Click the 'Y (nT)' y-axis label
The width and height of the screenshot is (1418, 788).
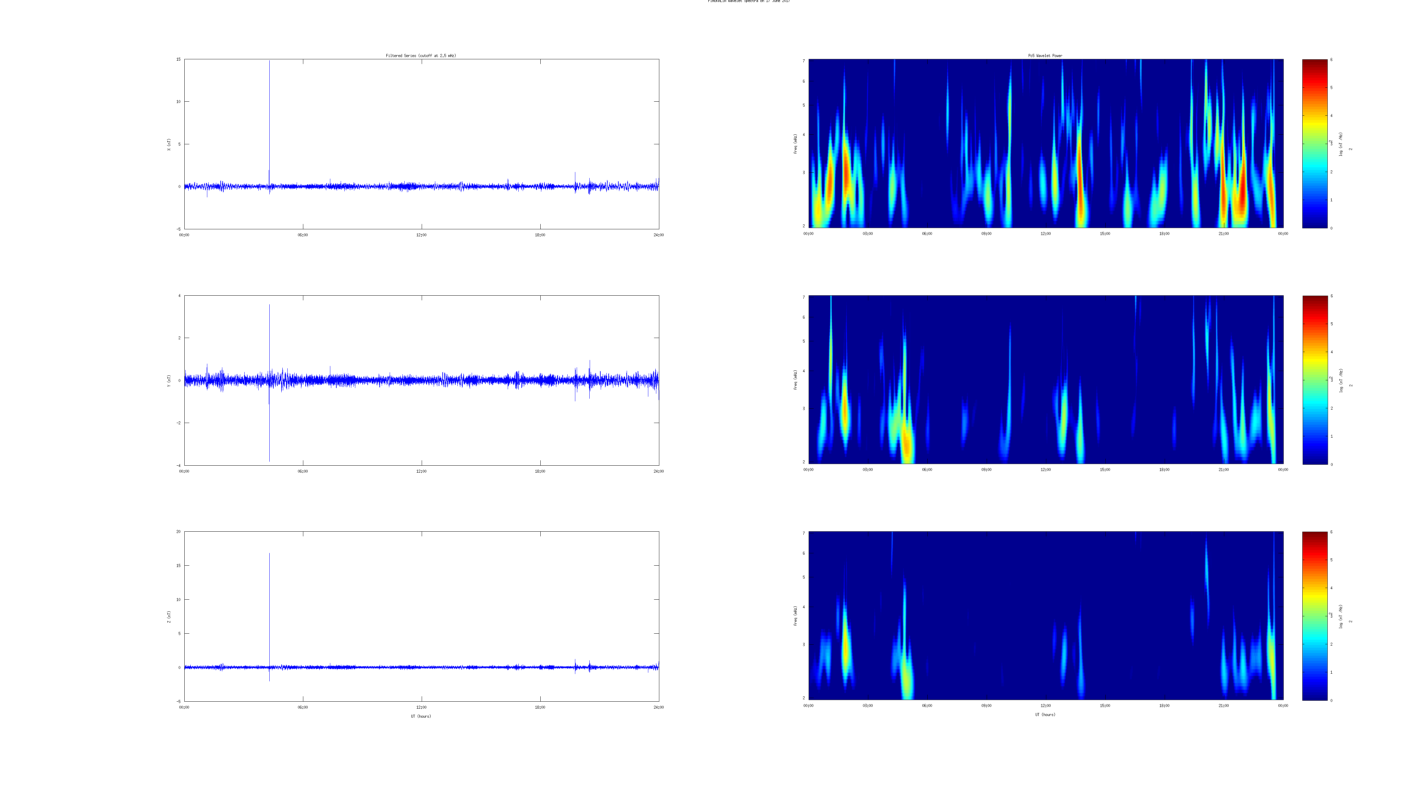[169, 380]
